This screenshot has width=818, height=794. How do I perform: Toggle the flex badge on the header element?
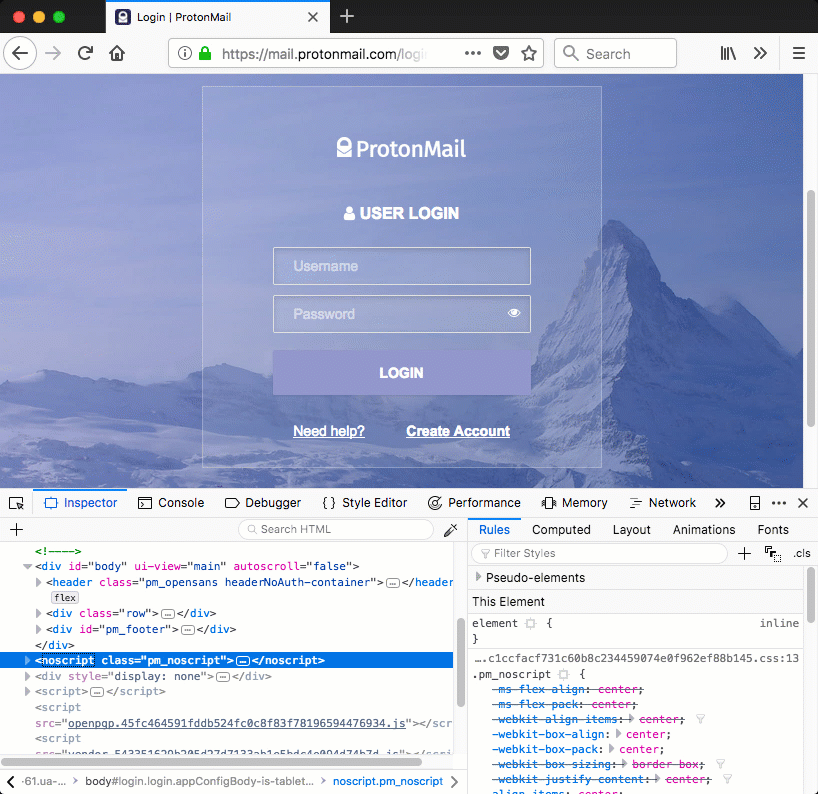point(65,598)
